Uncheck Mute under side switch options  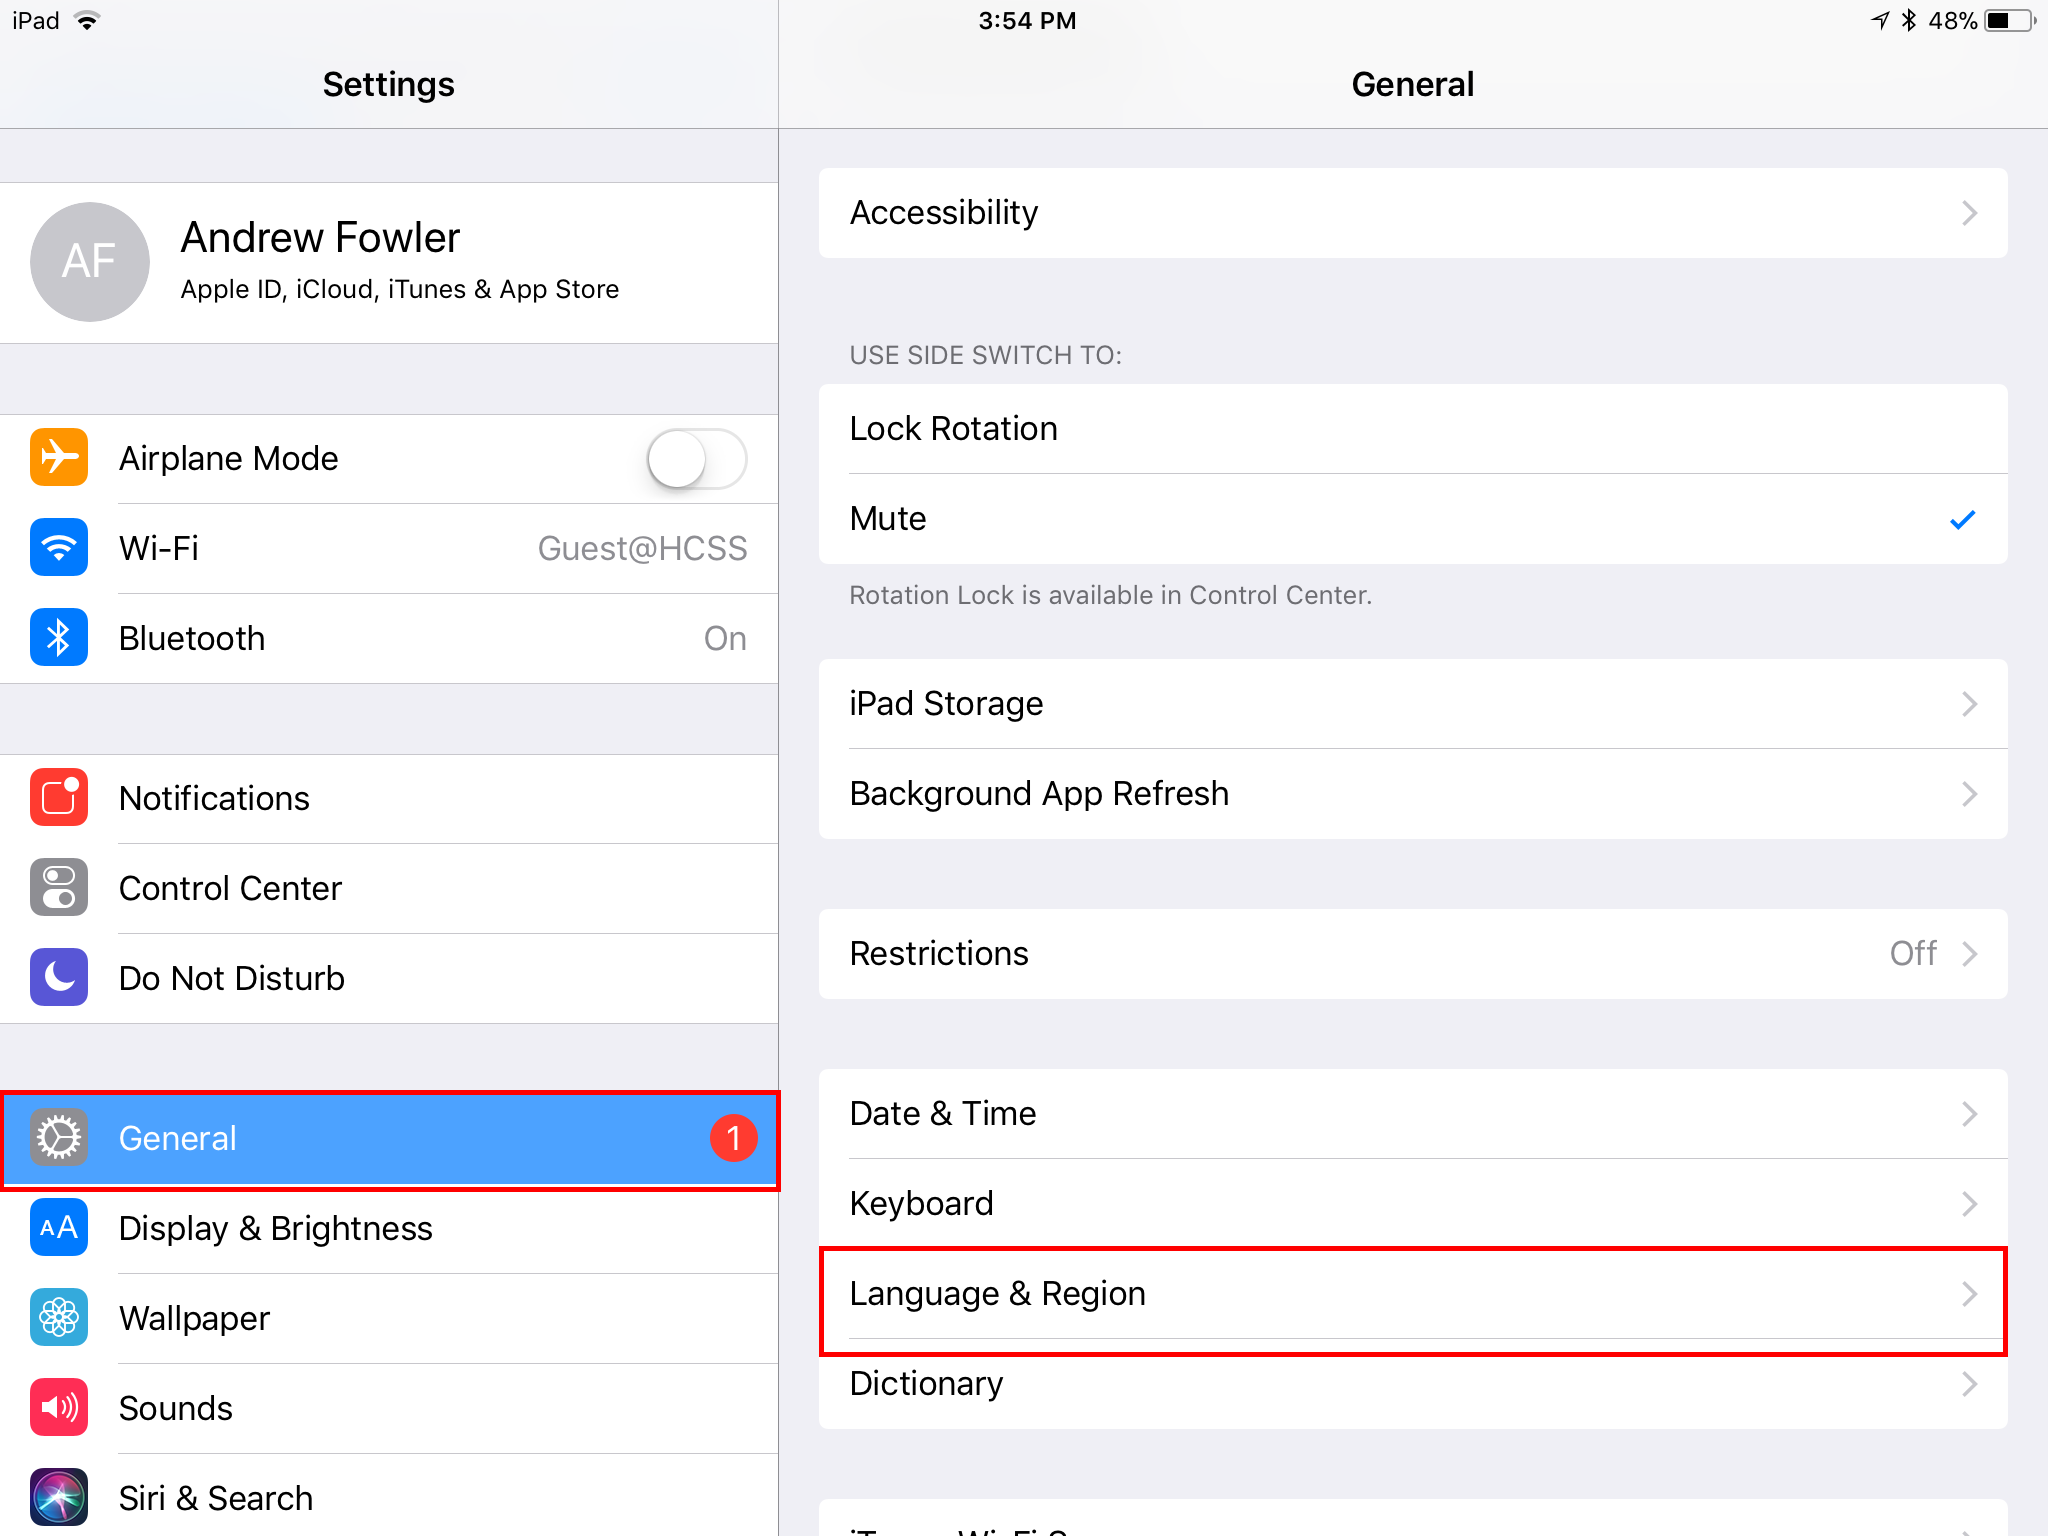click(x=1412, y=518)
